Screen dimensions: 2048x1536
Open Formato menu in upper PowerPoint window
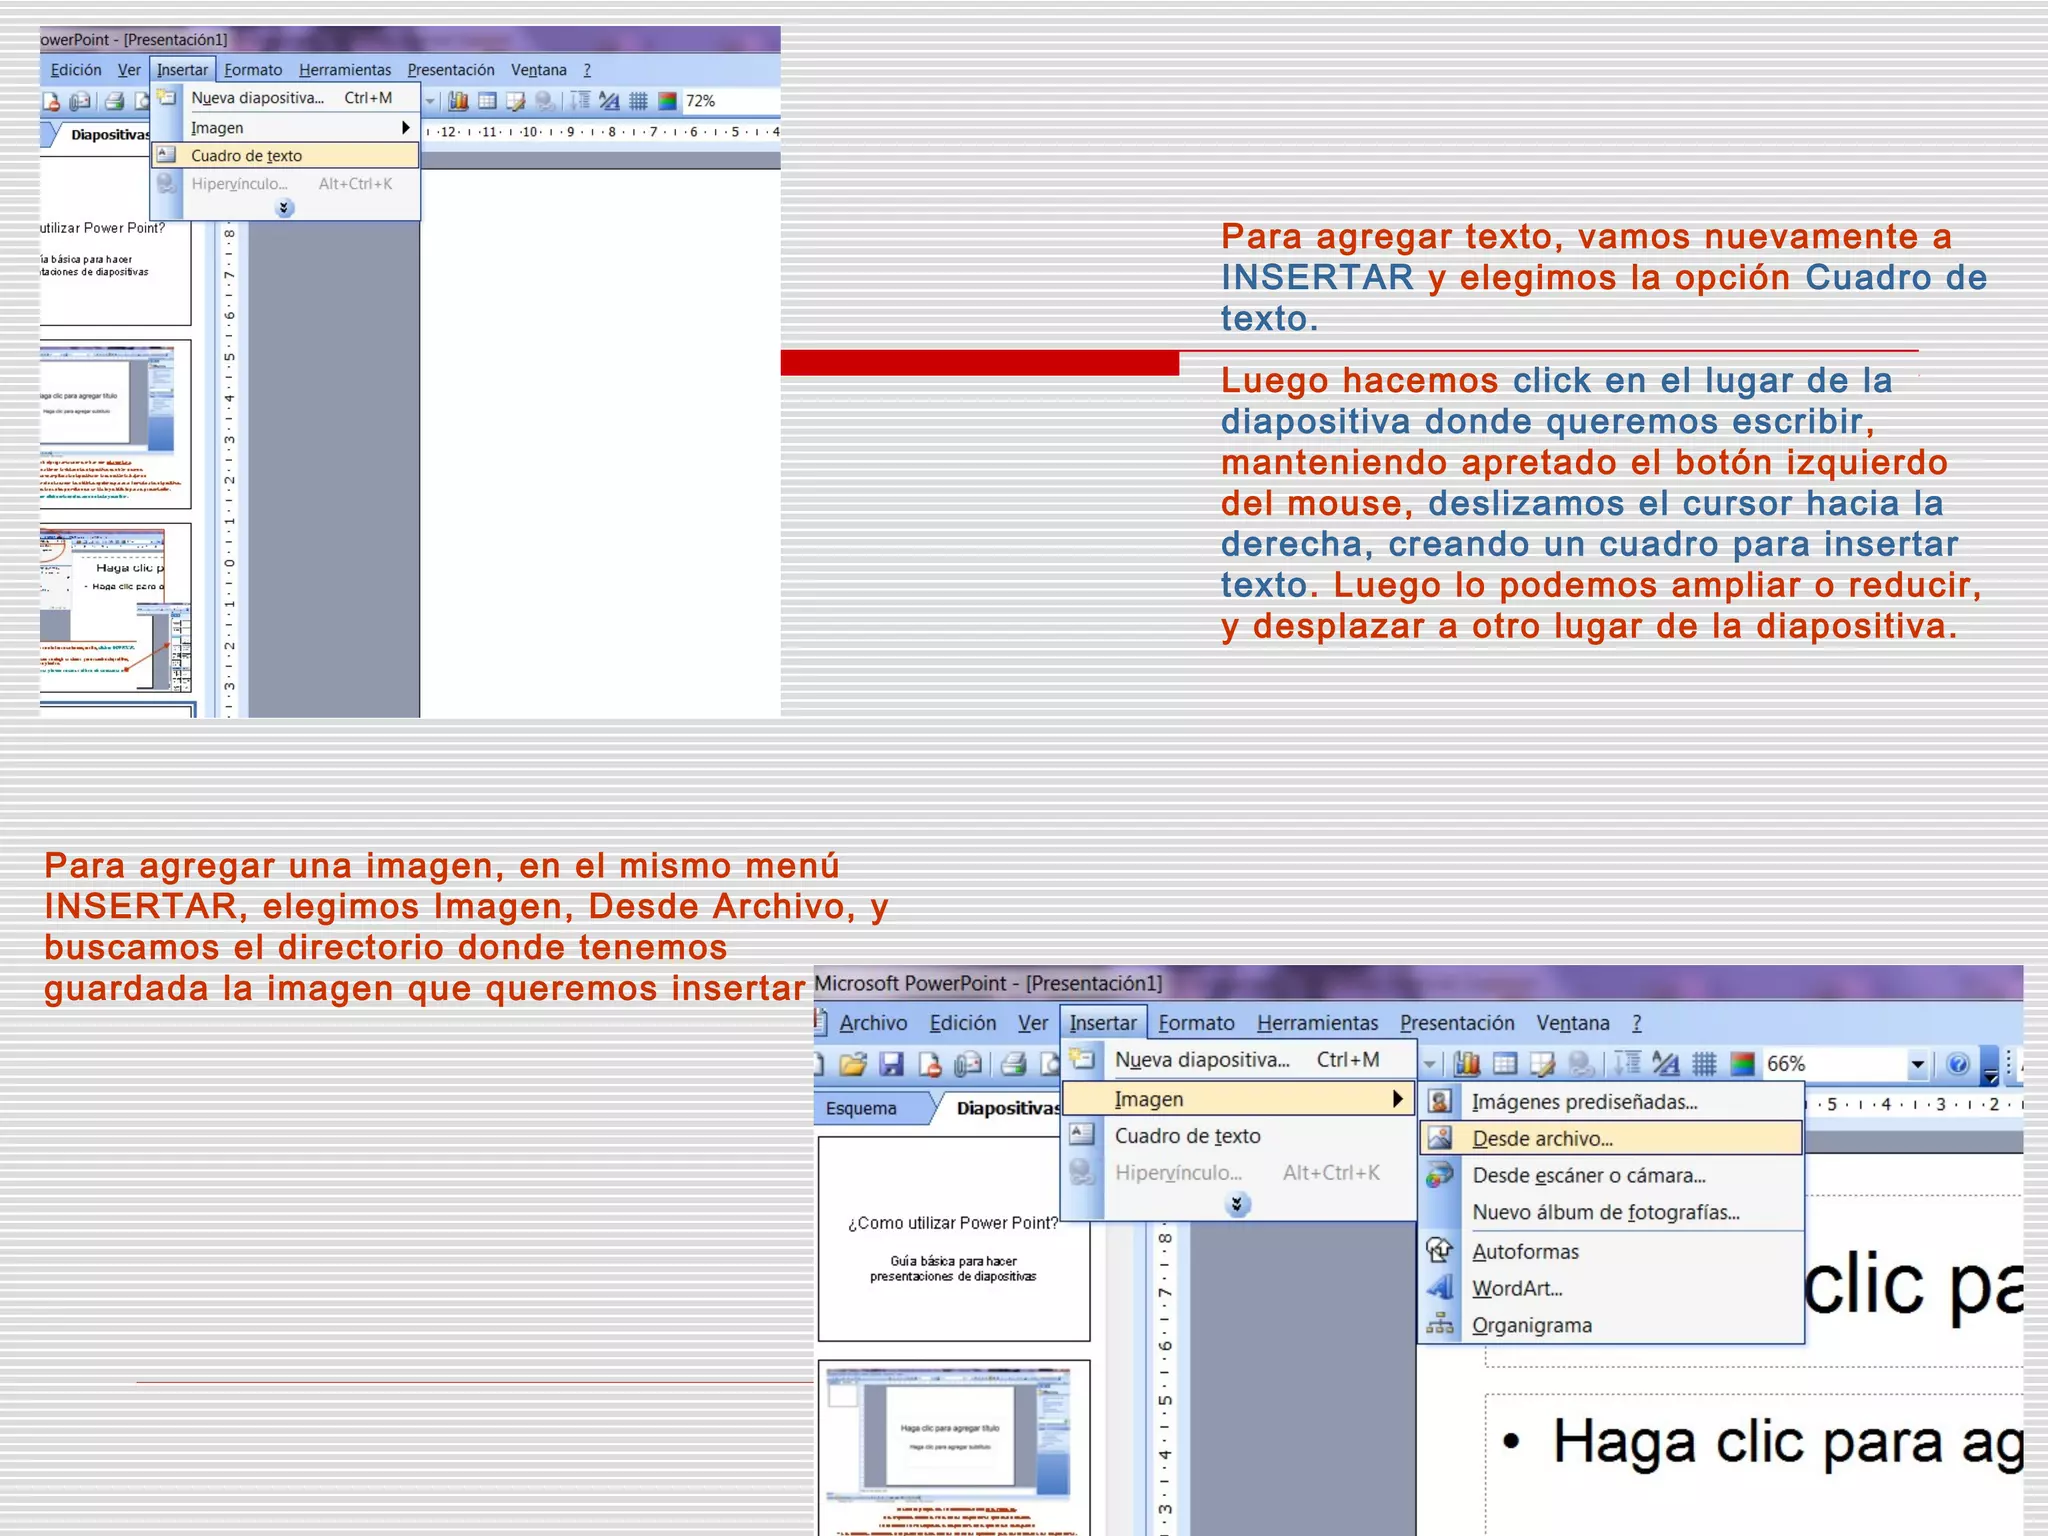point(253,70)
